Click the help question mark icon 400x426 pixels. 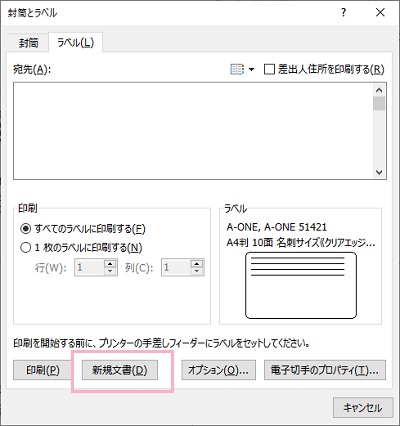pos(344,13)
